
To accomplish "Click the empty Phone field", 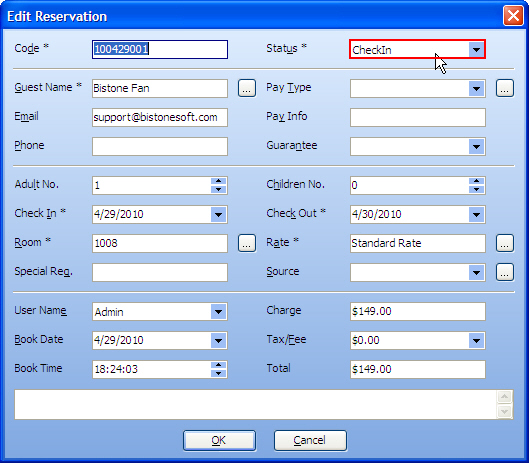I will pyautogui.click(x=160, y=146).
